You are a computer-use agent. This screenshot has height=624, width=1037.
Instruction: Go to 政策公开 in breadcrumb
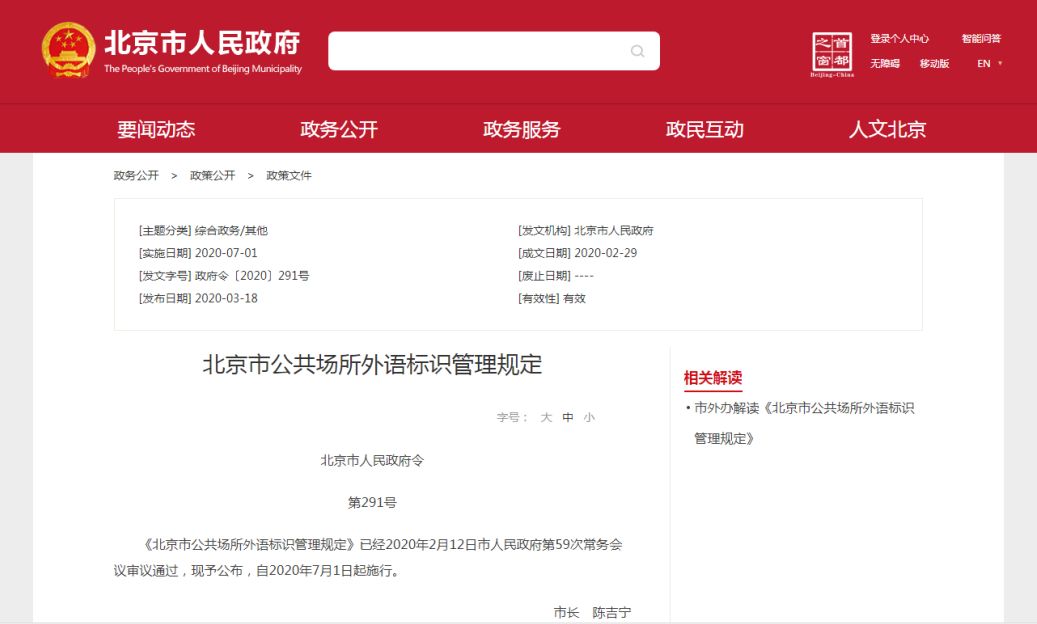tap(212, 175)
